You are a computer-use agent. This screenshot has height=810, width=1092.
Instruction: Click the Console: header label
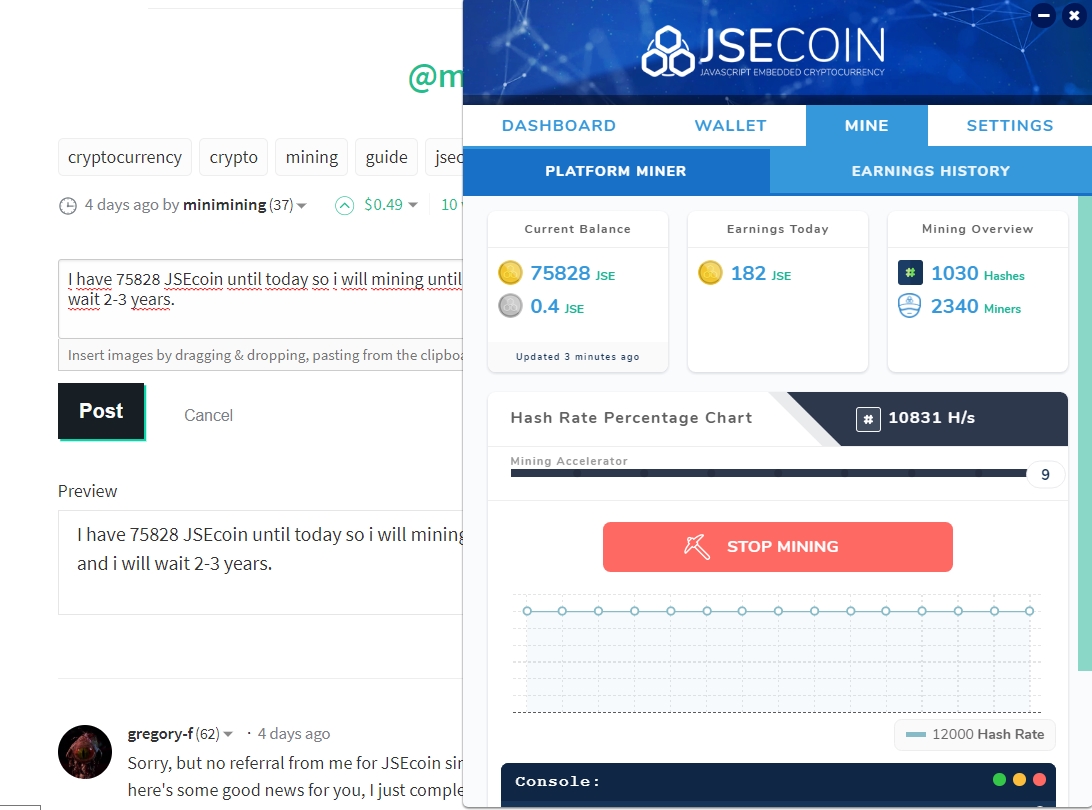557,781
